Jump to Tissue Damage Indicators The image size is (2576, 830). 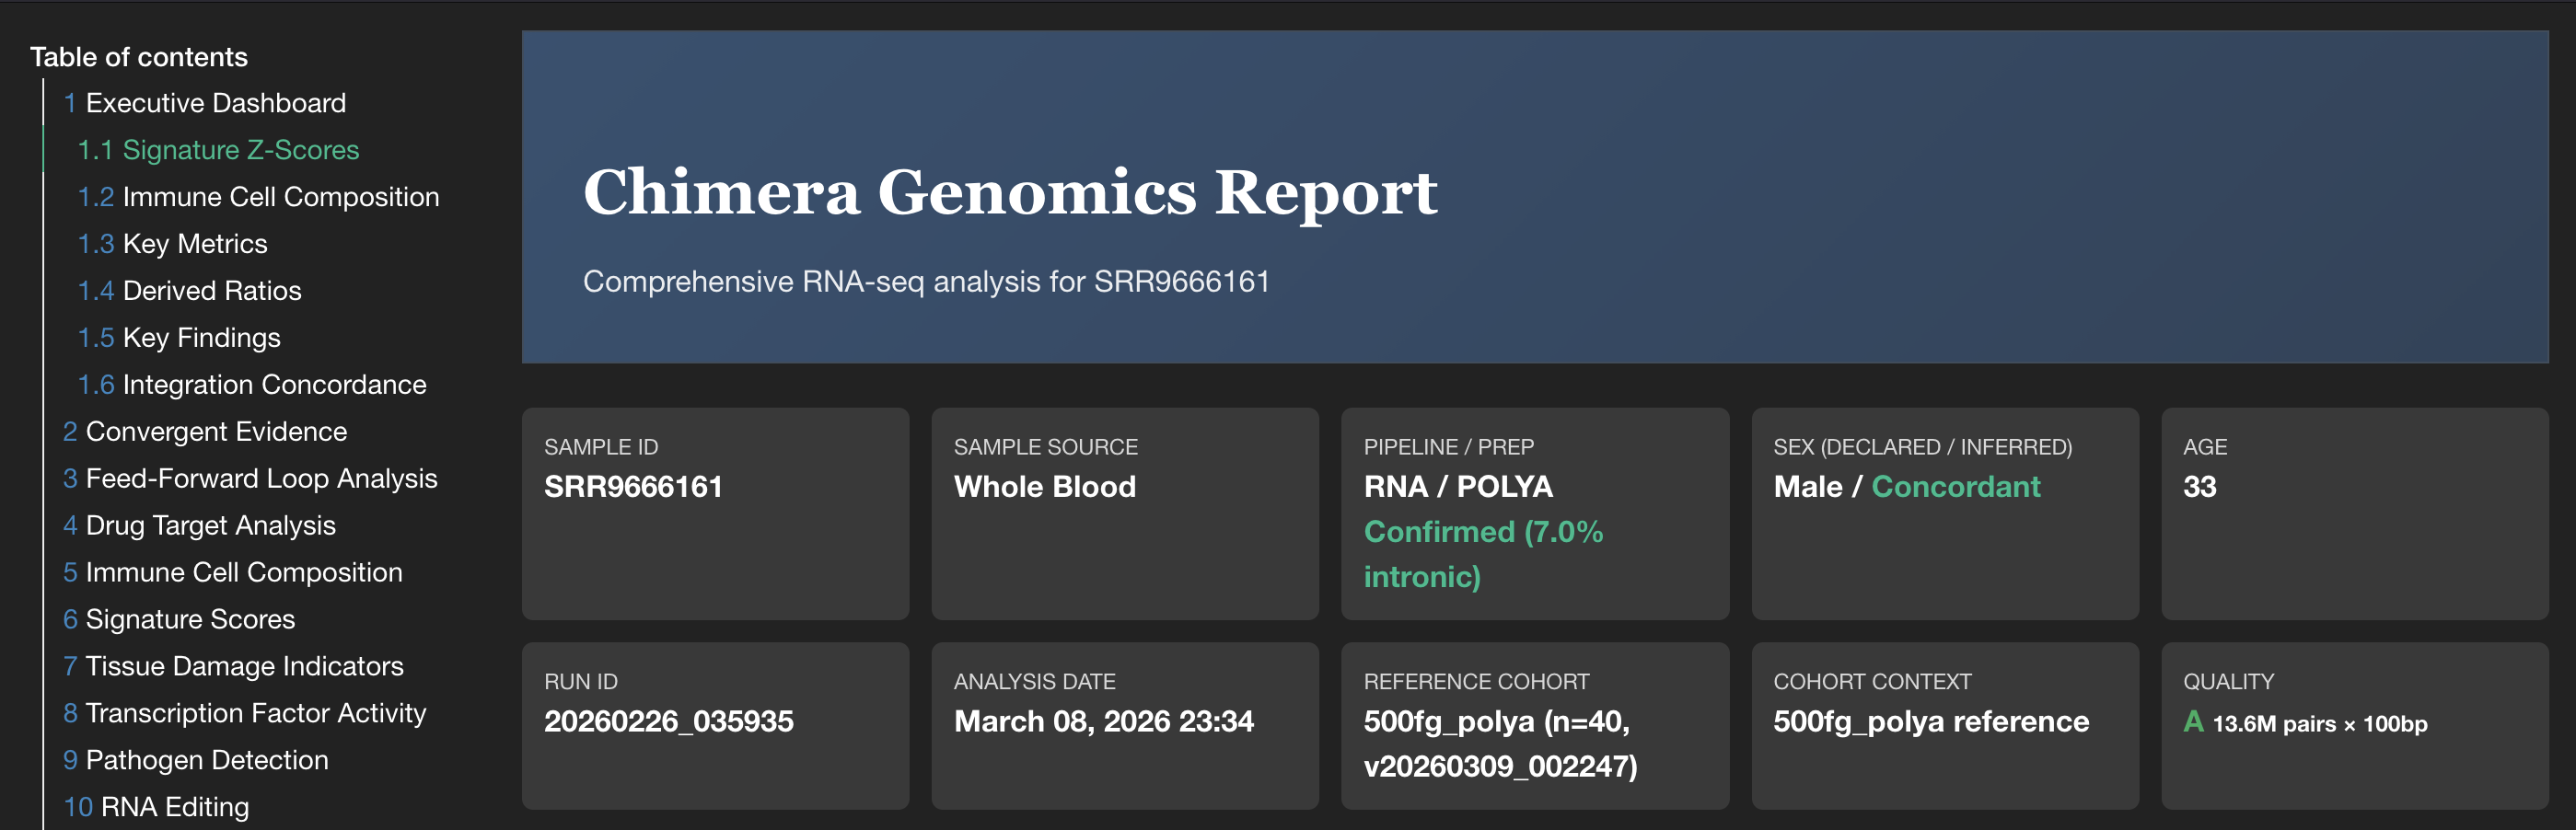244,666
